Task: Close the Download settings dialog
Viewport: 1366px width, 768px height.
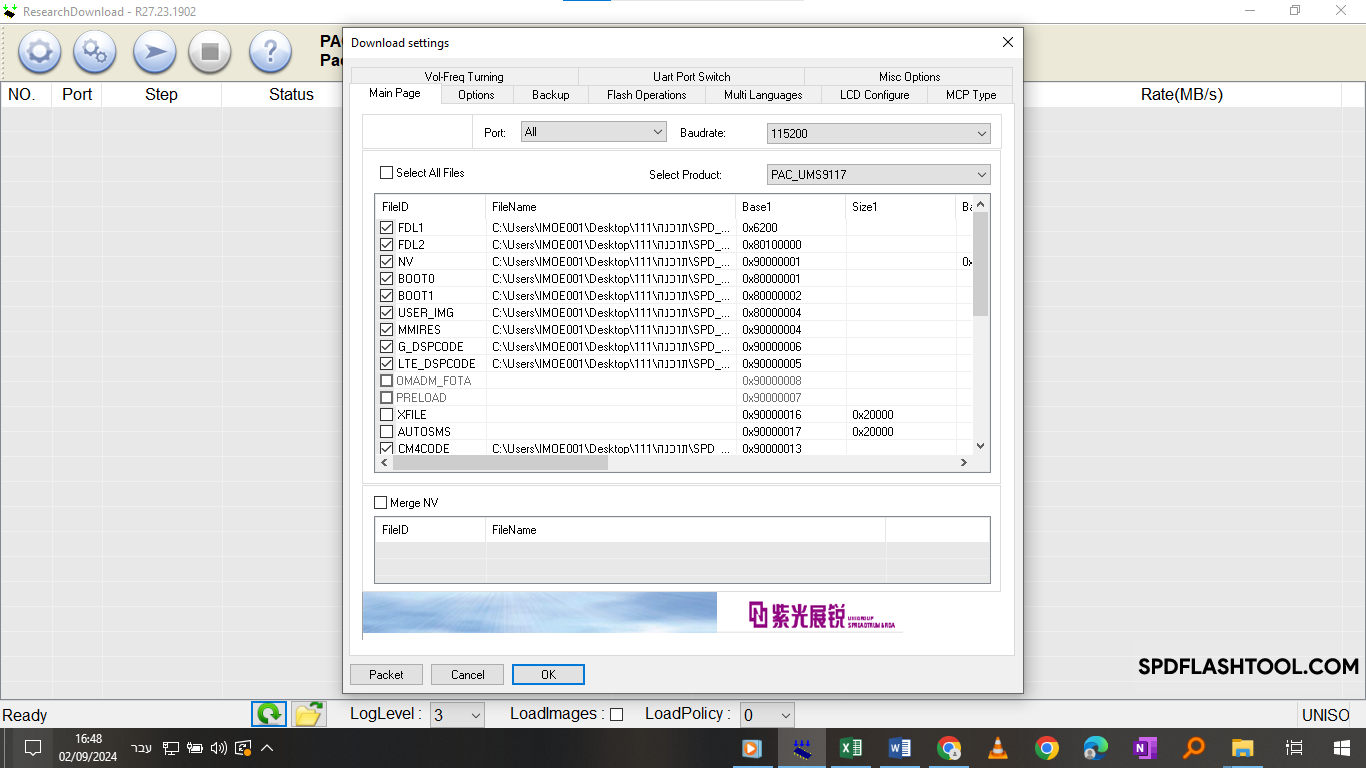Action: point(1008,42)
